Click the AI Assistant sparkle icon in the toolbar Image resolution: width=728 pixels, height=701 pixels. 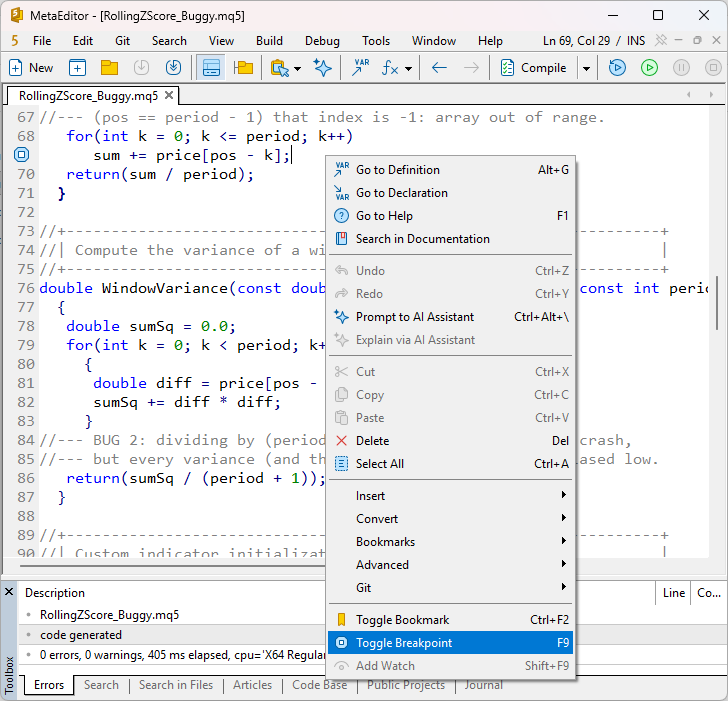pyautogui.click(x=322, y=68)
